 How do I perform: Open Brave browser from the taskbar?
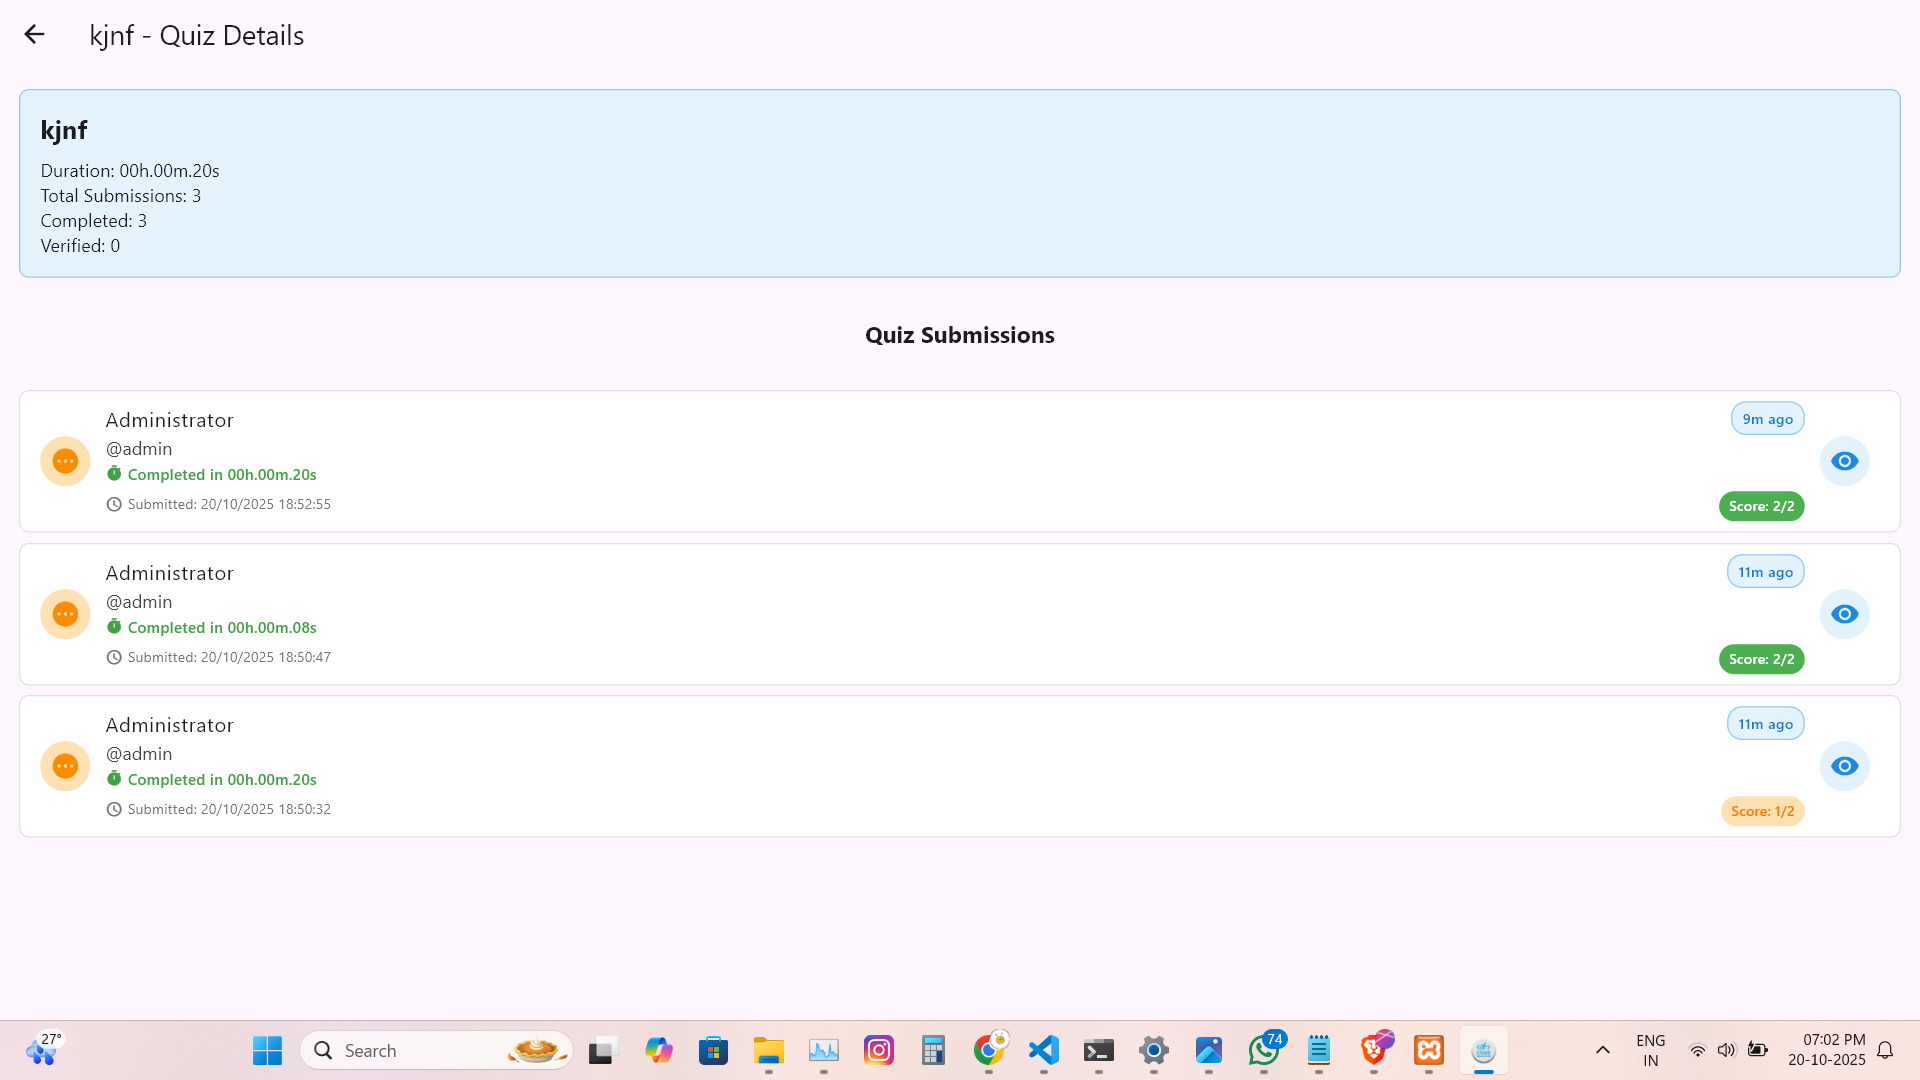pos(1373,1050)
